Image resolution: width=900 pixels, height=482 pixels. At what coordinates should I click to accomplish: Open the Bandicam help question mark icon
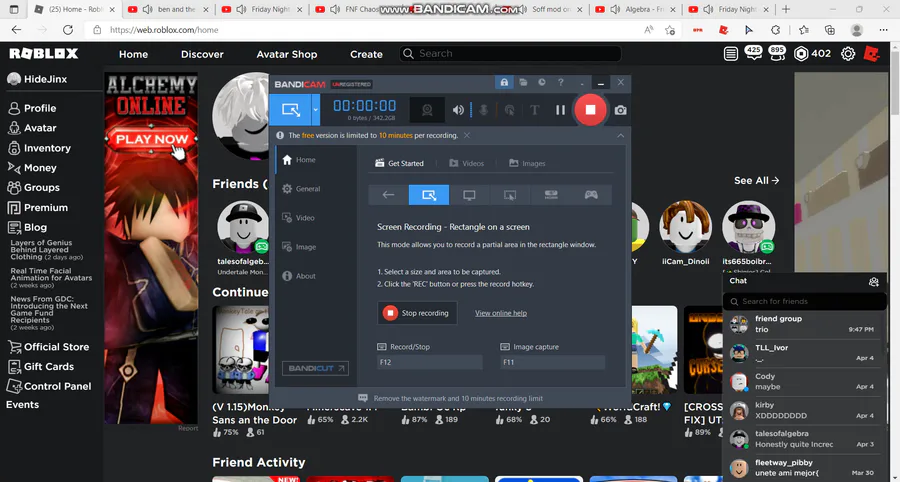click(561, 83)
